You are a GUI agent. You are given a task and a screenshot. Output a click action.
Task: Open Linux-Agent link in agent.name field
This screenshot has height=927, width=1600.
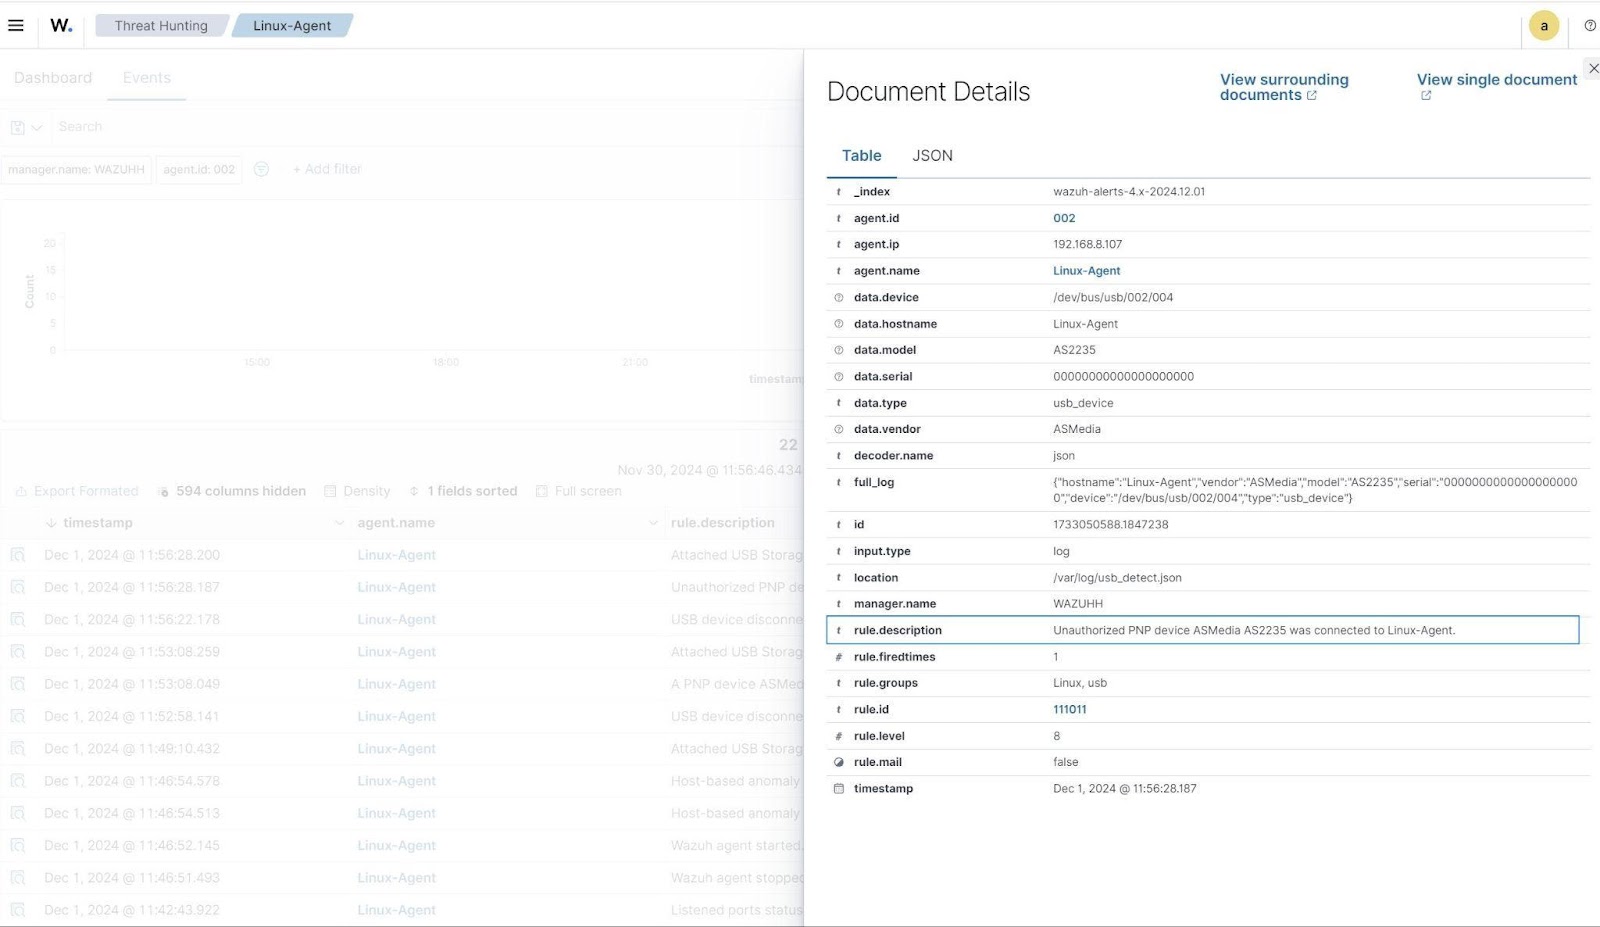click(x=1086, y=271)
